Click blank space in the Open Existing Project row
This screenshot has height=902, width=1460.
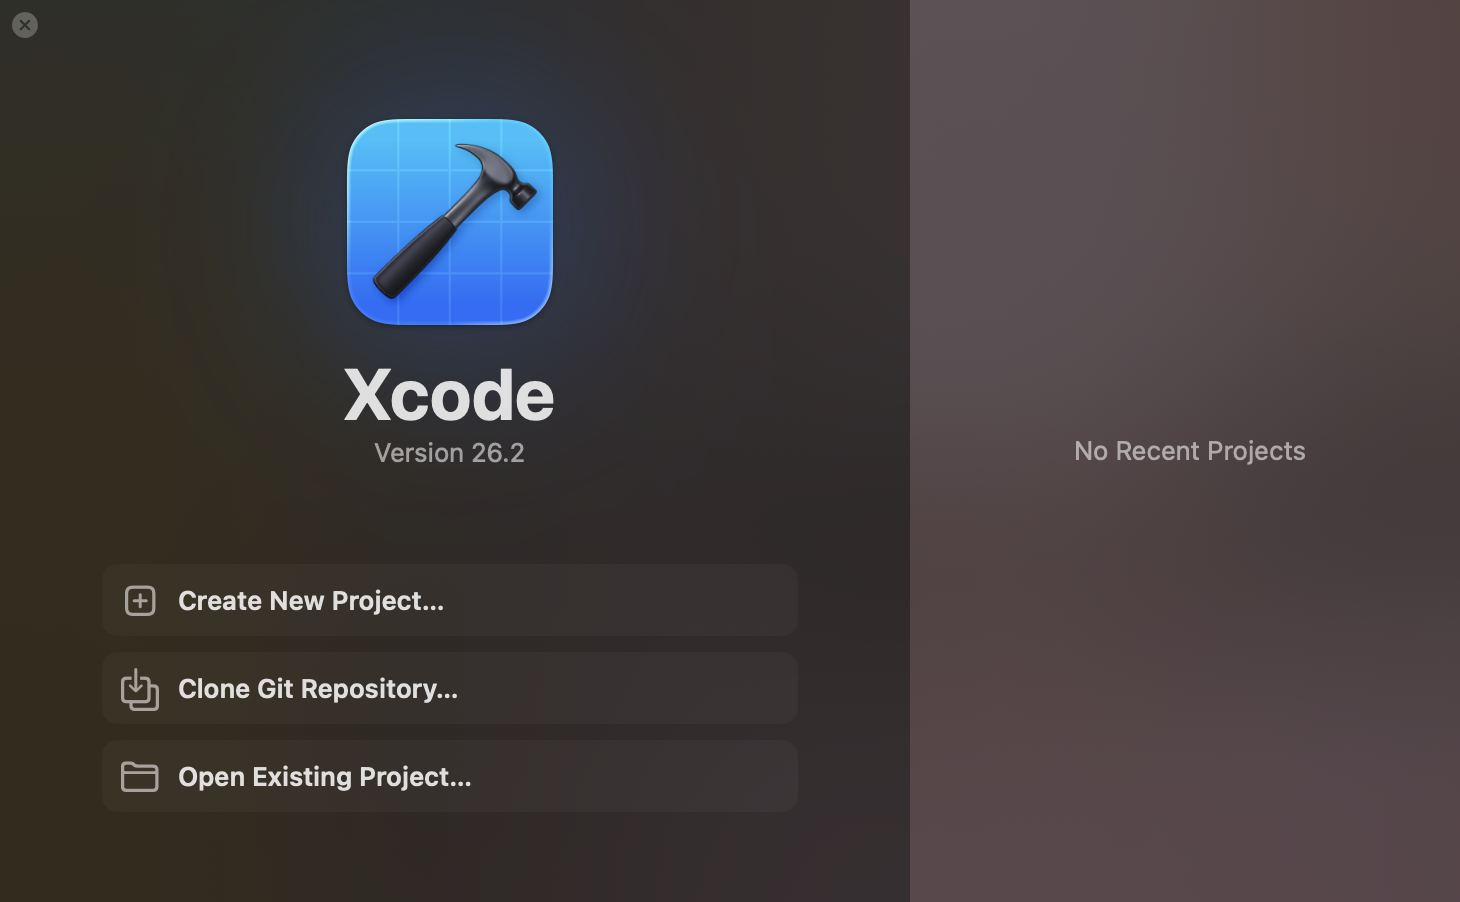point(635,776)
